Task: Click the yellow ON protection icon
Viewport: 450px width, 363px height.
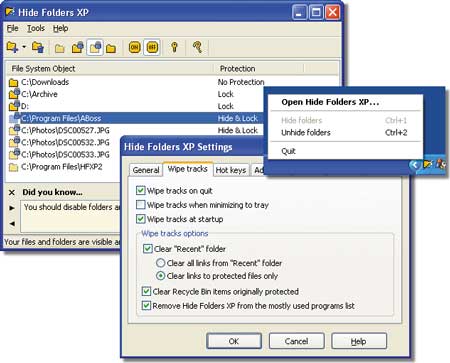Action: click(135, 47)
